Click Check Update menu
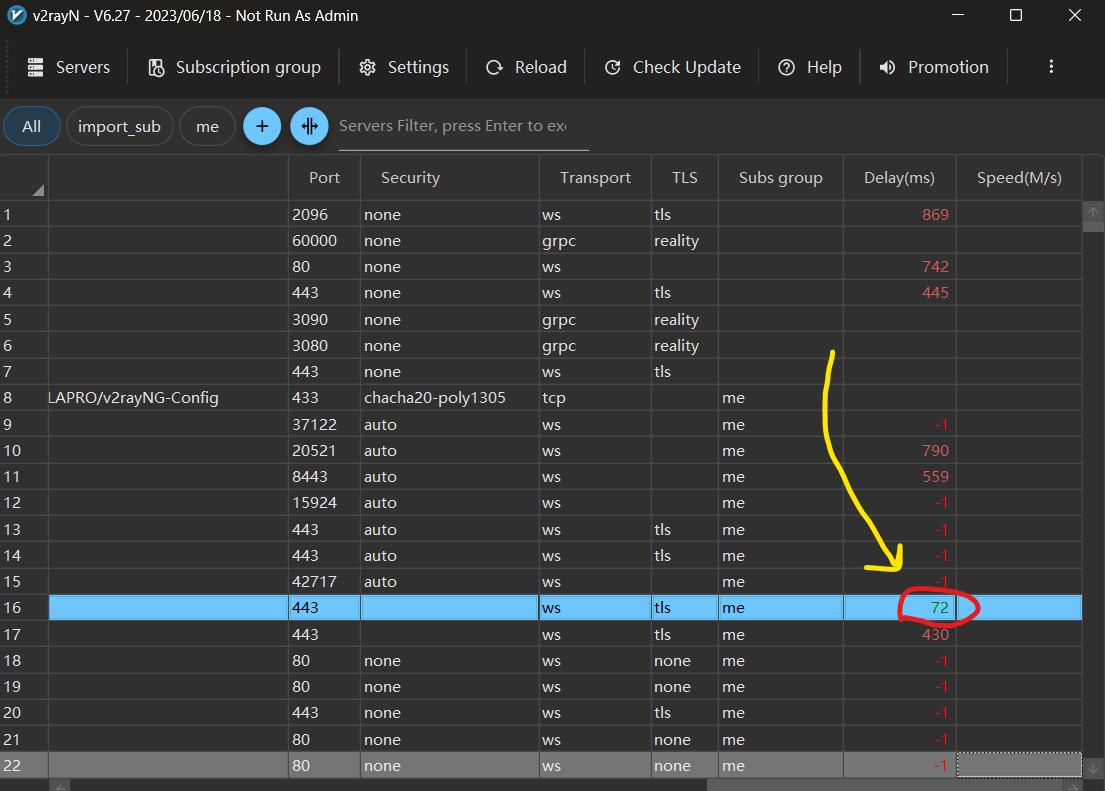The image size is (1105, 791). (672, 67)
